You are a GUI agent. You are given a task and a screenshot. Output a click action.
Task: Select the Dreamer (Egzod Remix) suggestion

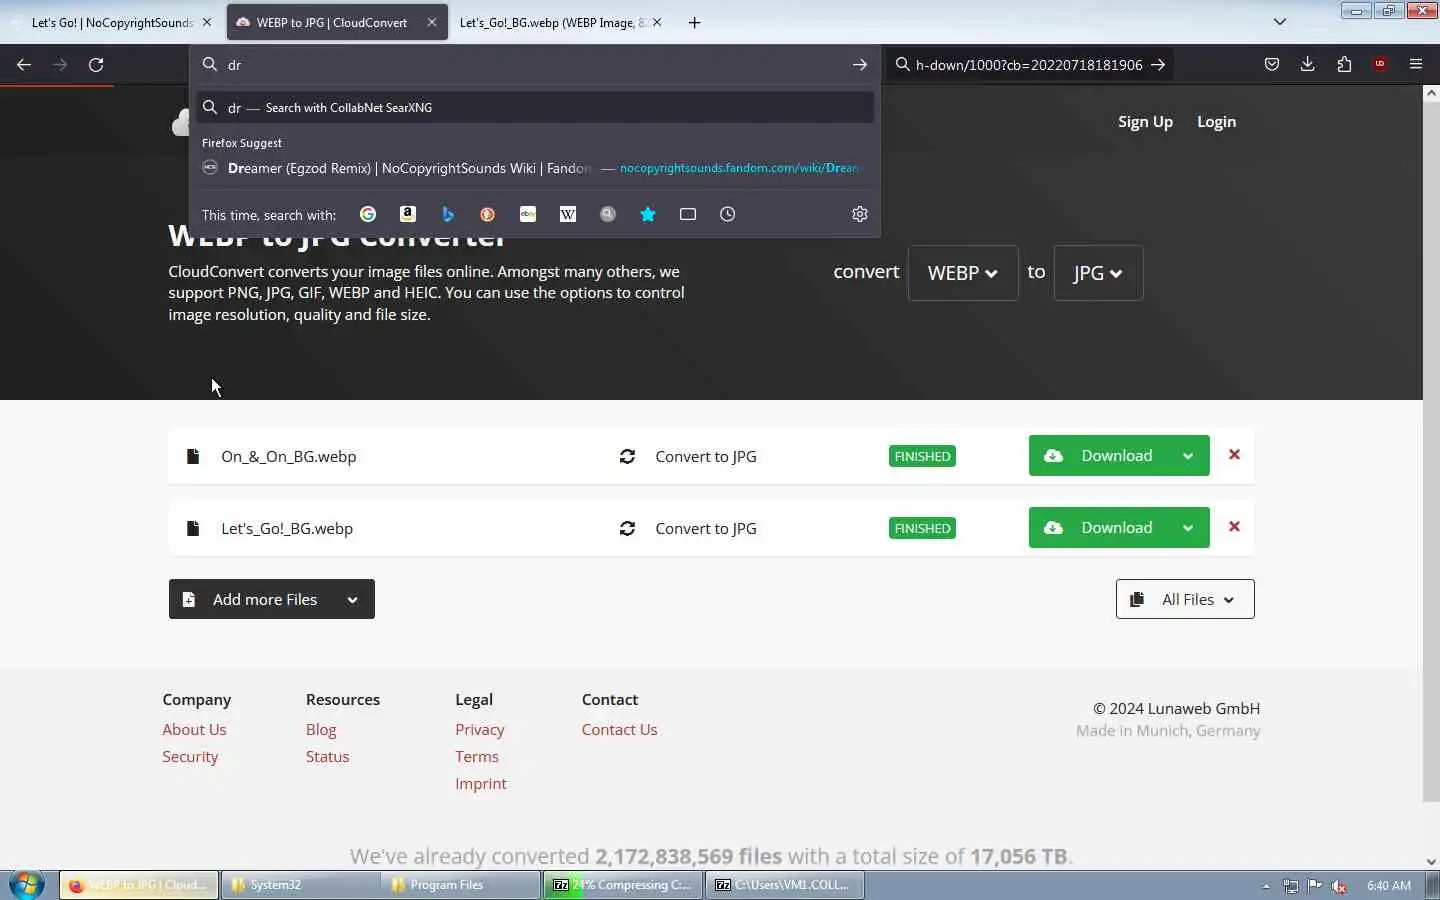[535, 168]
